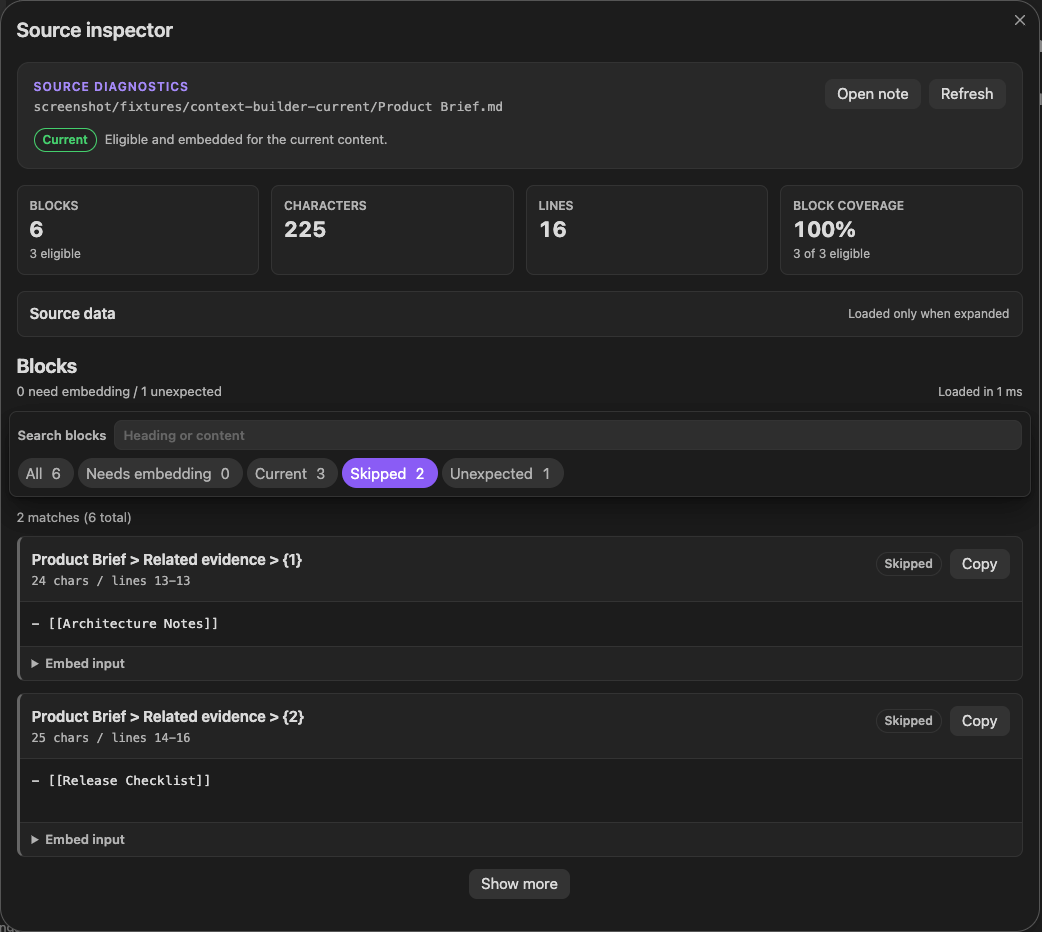Viewport: 1042px width, 932px height.
Task: Click "Loaded only when expanded" note
Action: (928, 314)
